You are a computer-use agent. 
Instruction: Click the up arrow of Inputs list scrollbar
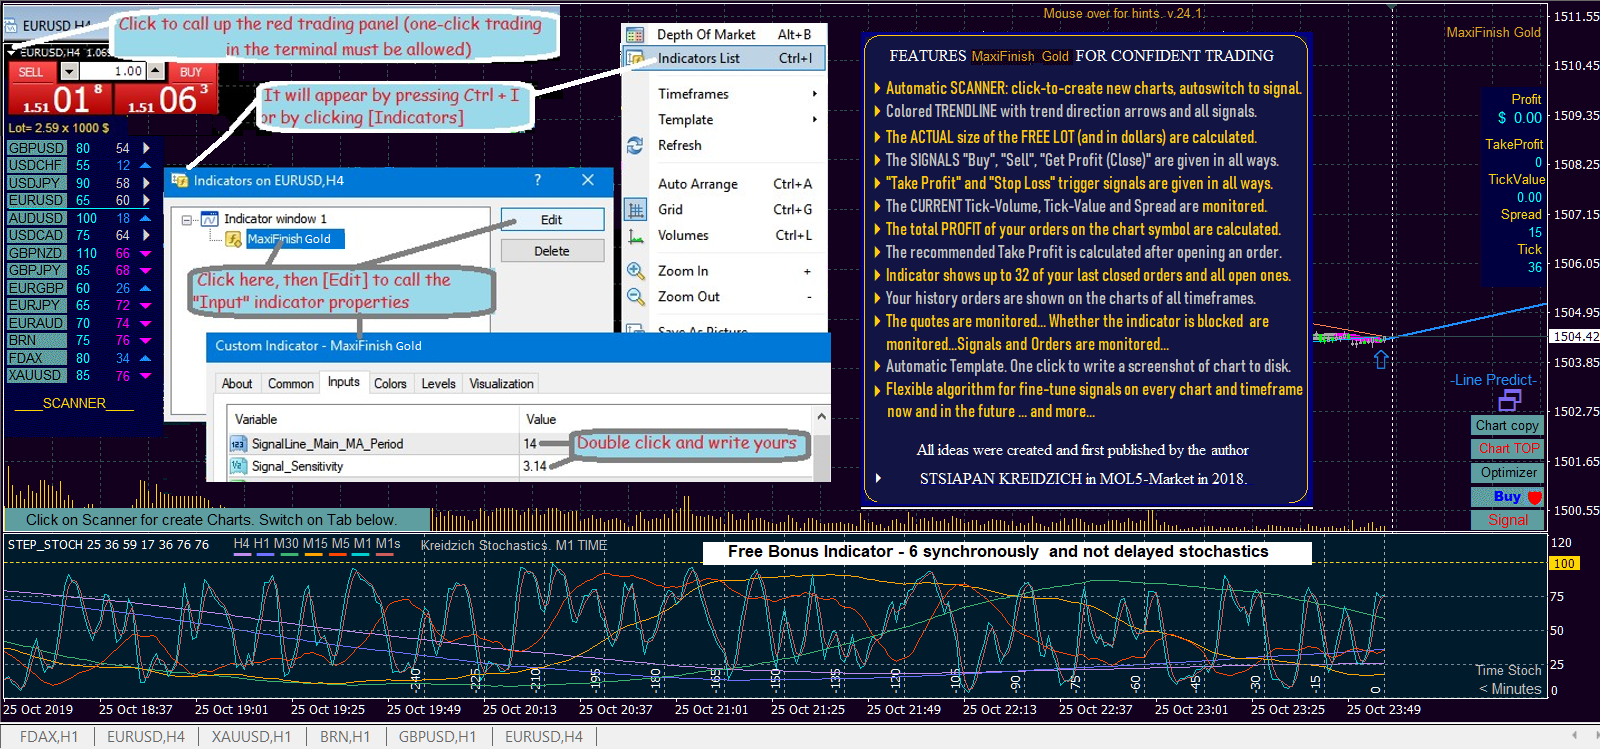coord(822,417)
